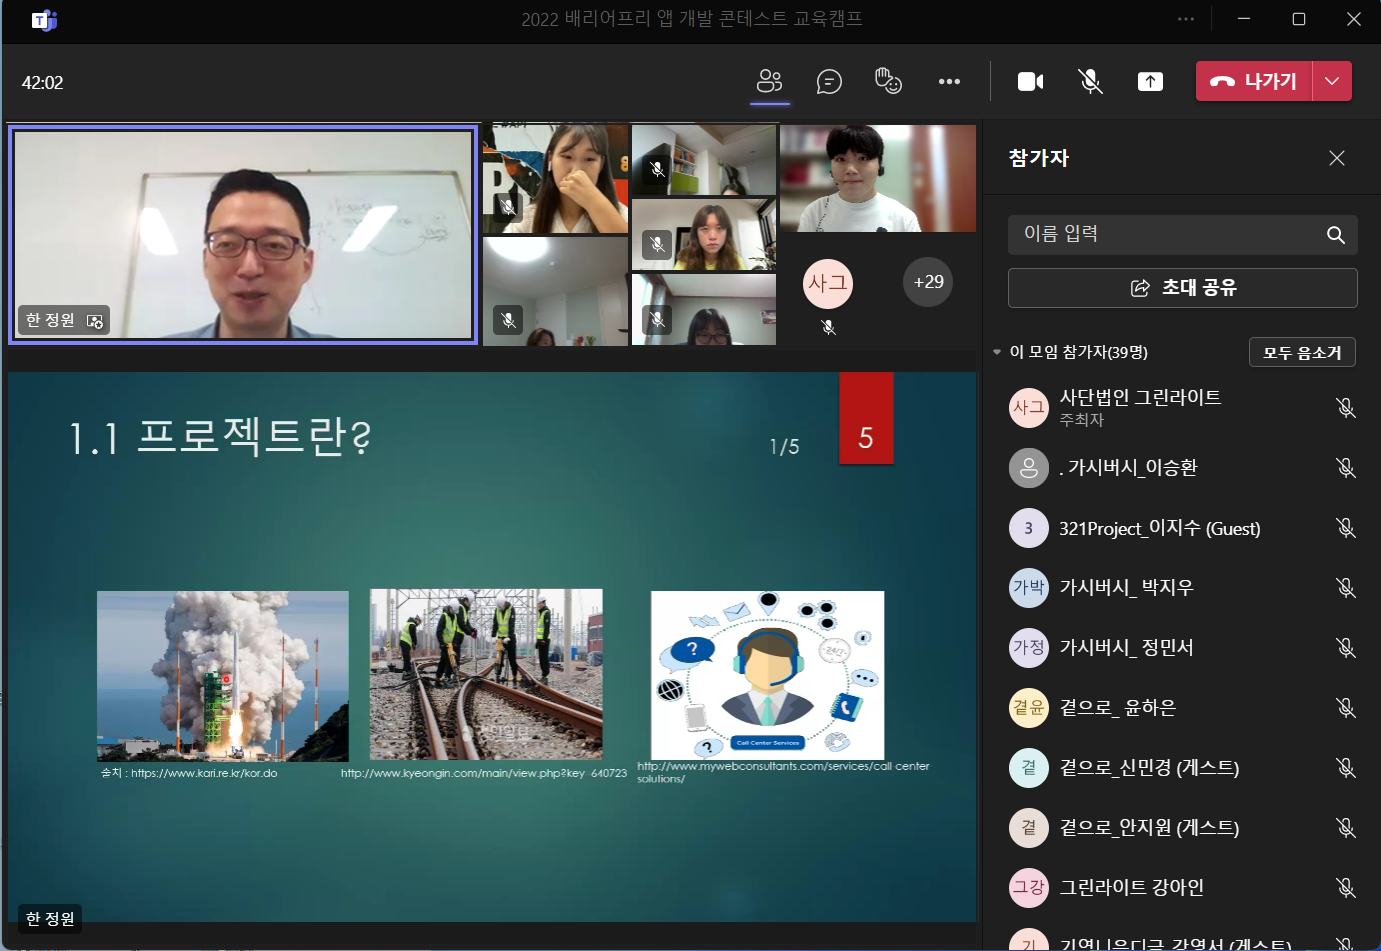
Task: Click the share content tray icon
Action: coord(1150,82)
